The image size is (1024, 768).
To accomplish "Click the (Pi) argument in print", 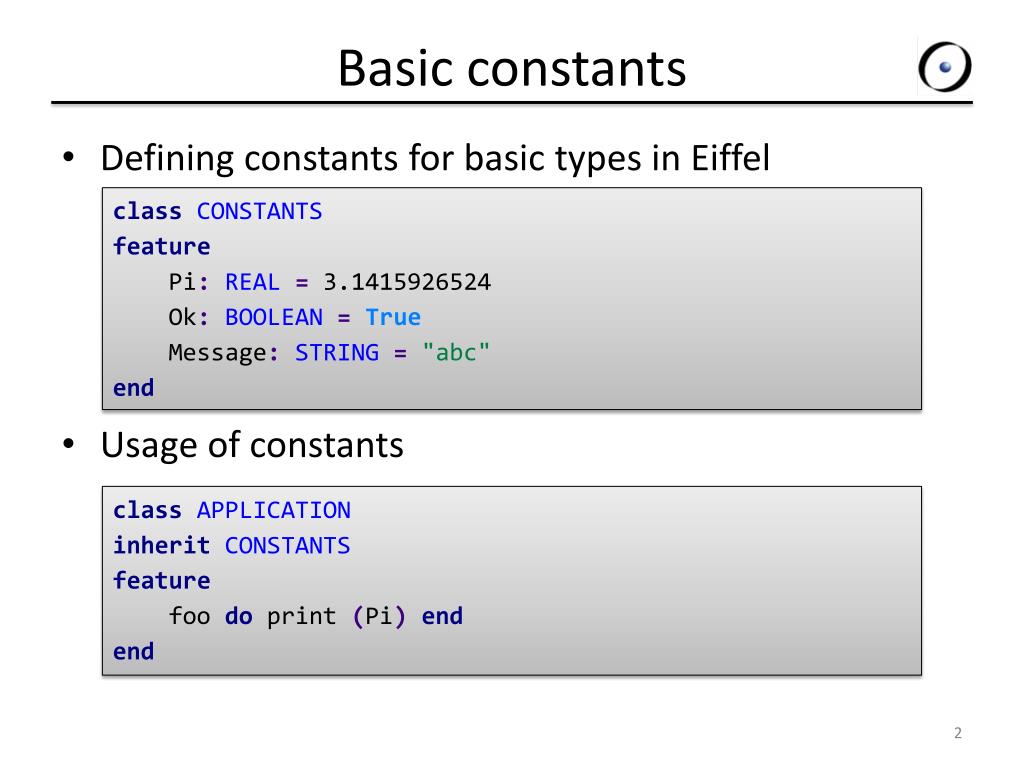I will coord(379,616).
